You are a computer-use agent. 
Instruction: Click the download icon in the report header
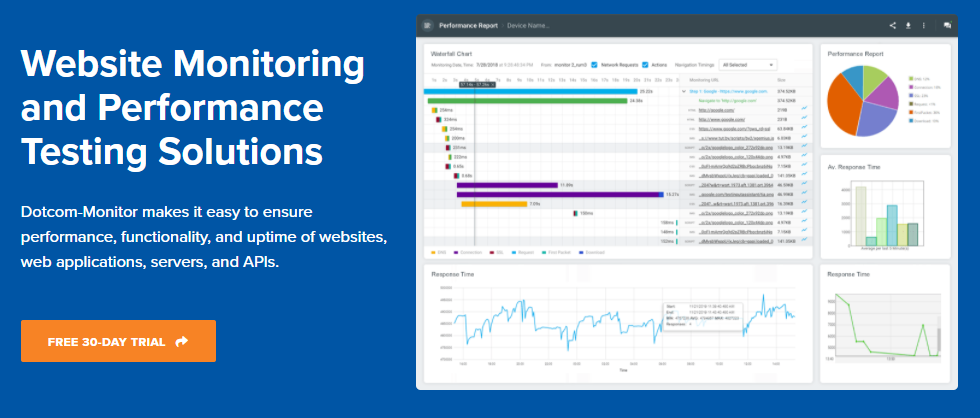(x=908, y=26)
